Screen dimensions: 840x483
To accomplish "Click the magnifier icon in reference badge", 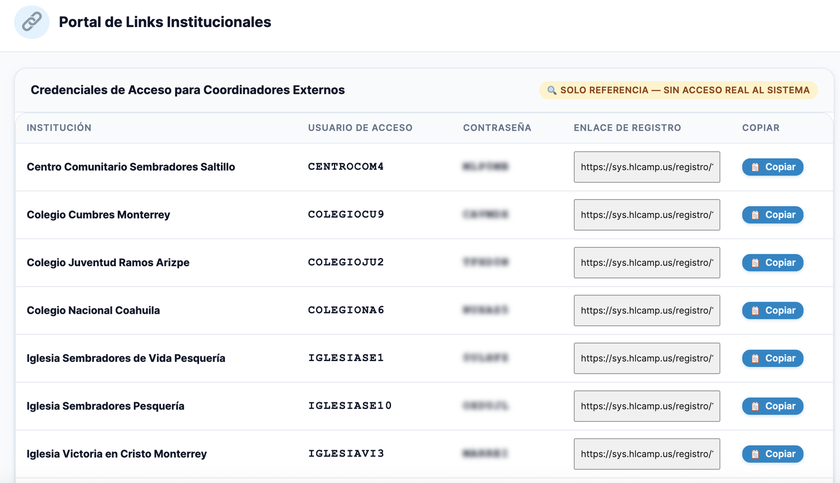I will pyautogui.click(x=551, y=90).
